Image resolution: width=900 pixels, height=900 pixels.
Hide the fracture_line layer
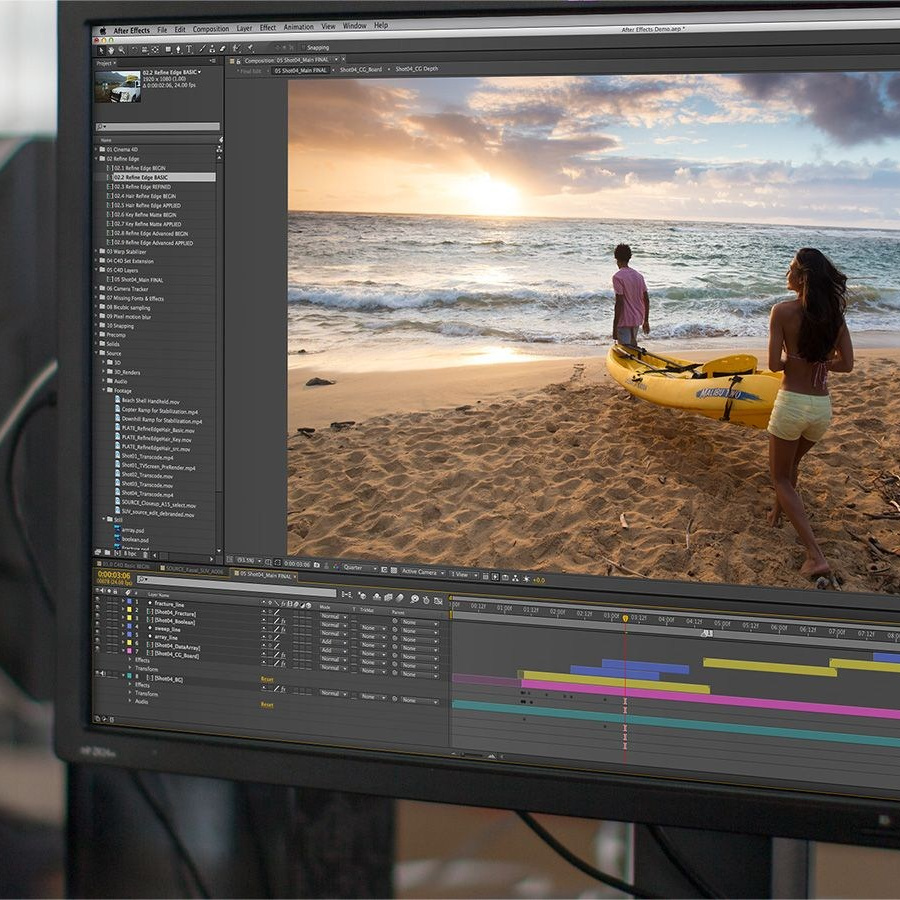[96, 598]
